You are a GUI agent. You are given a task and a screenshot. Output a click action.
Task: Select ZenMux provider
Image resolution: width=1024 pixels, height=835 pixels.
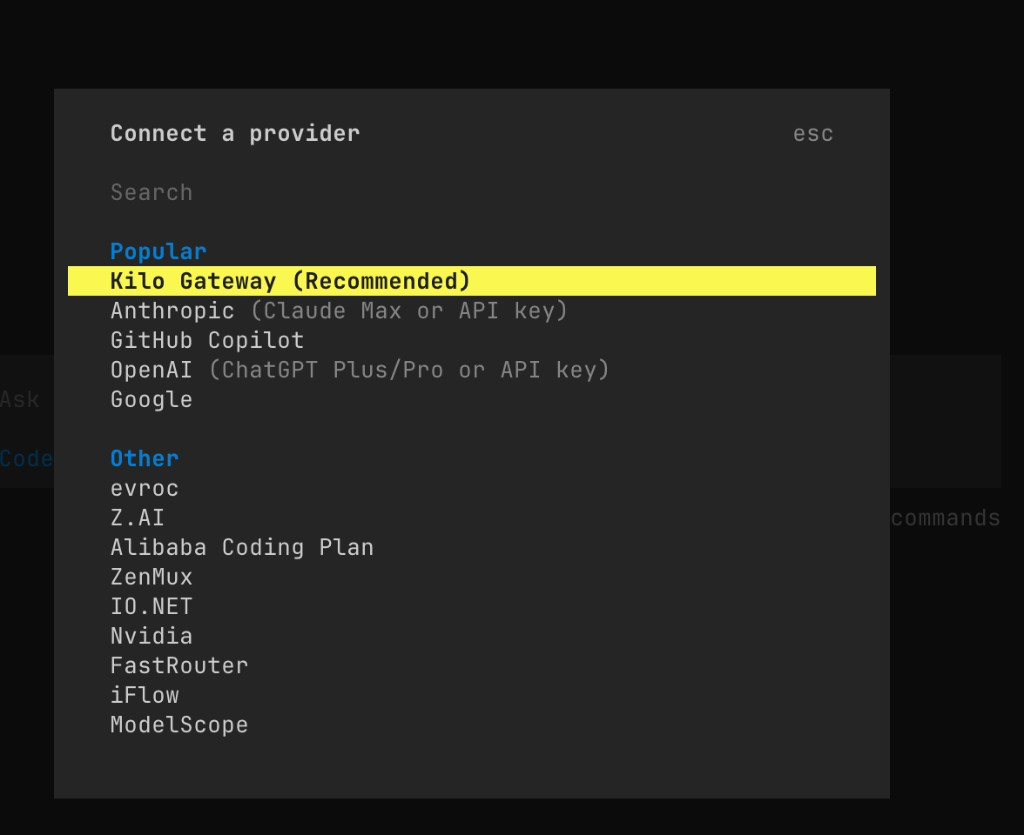(472, 577)
